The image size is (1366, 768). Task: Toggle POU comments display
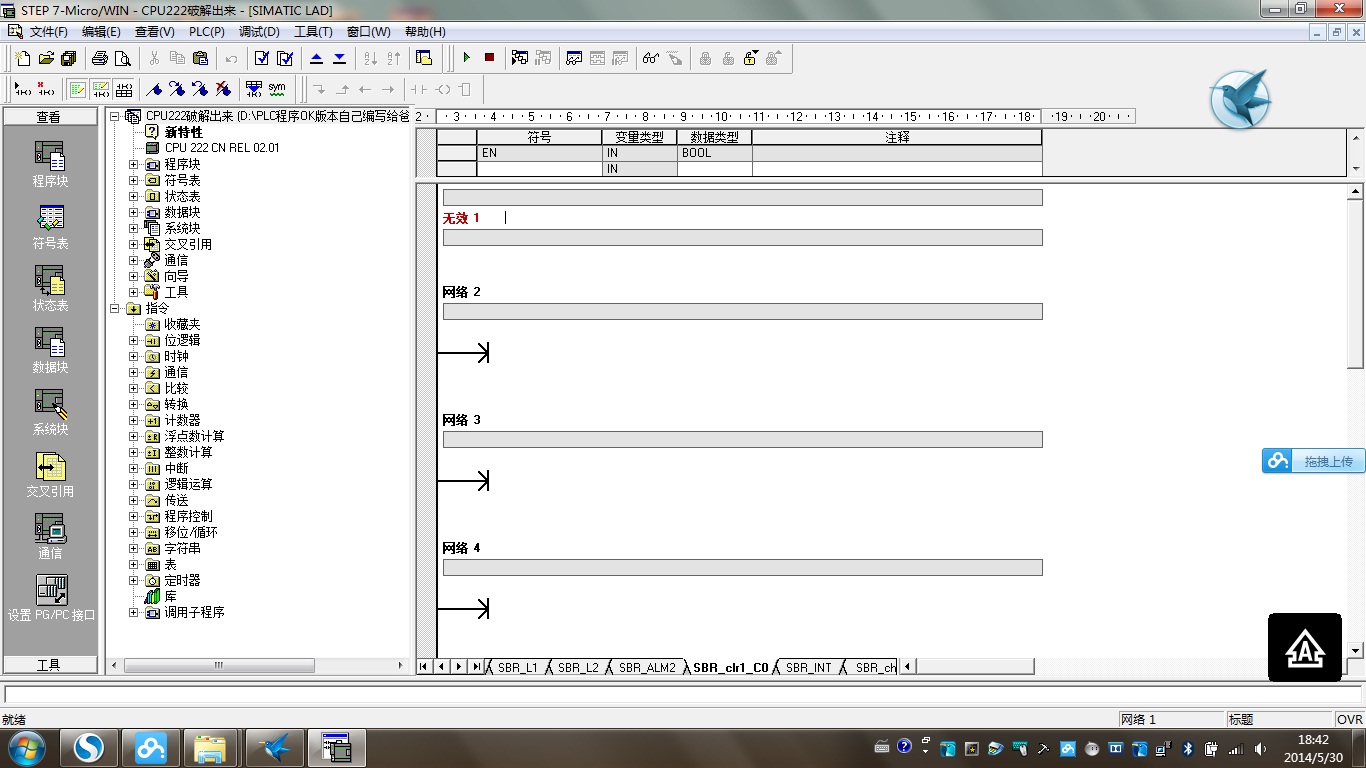pos(77,89)
